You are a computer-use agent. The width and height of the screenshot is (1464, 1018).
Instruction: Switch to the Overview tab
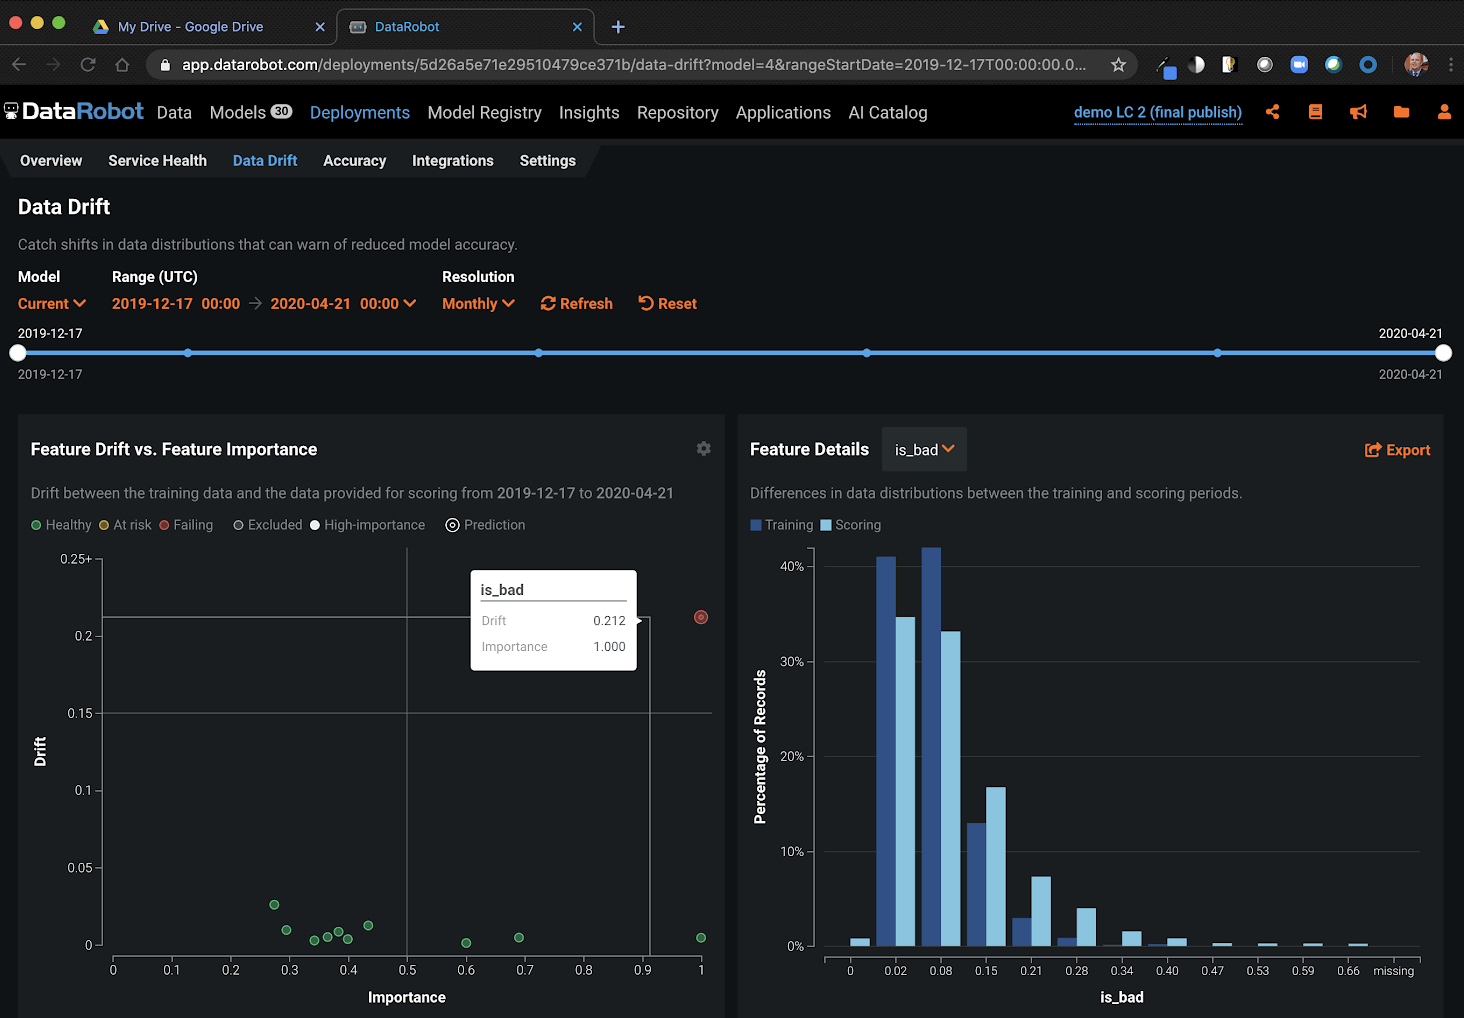point(51,161)
